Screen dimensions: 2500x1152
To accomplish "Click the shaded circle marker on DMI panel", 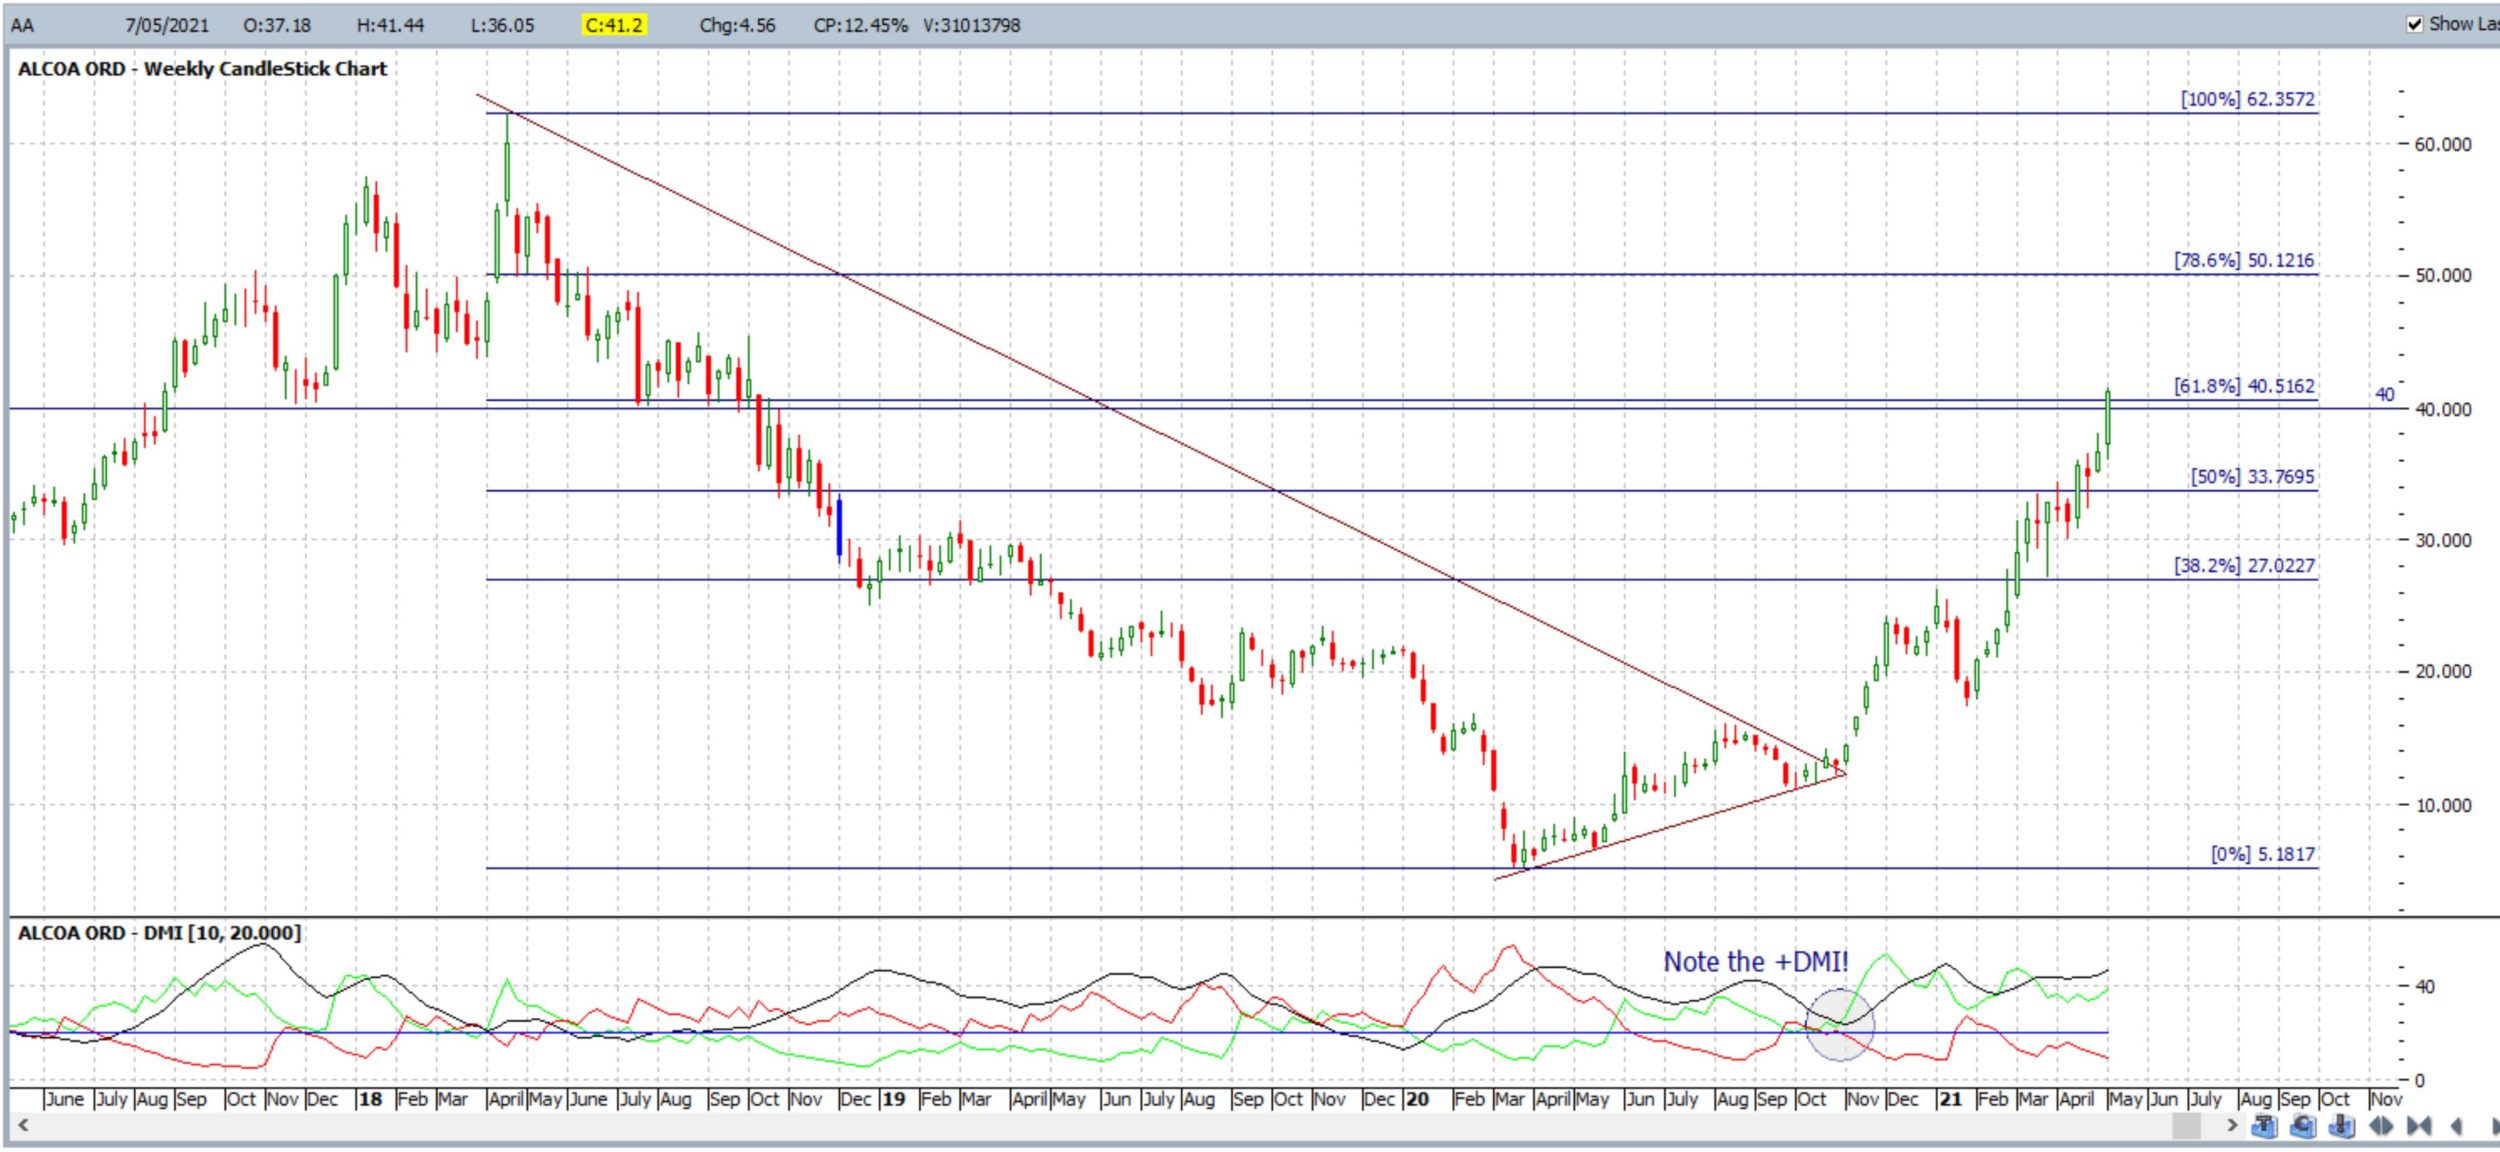I will pos(1839,1024).
